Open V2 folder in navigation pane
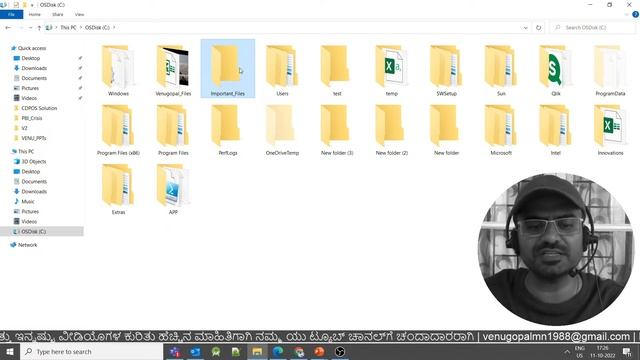This screenshot has height=360, width=640. (x=24, y=128)
